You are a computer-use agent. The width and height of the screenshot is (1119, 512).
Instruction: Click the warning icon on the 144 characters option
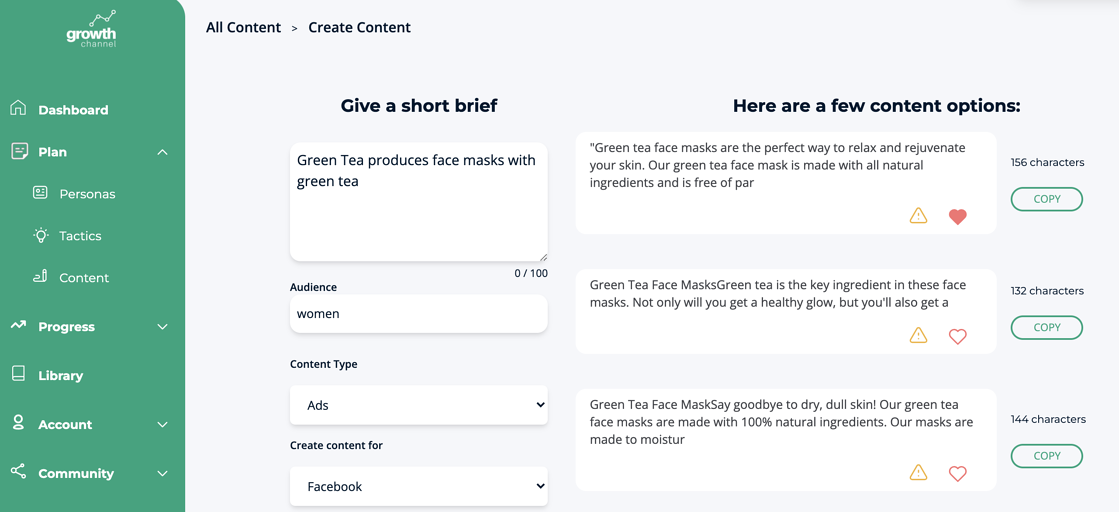pos(918,473)
